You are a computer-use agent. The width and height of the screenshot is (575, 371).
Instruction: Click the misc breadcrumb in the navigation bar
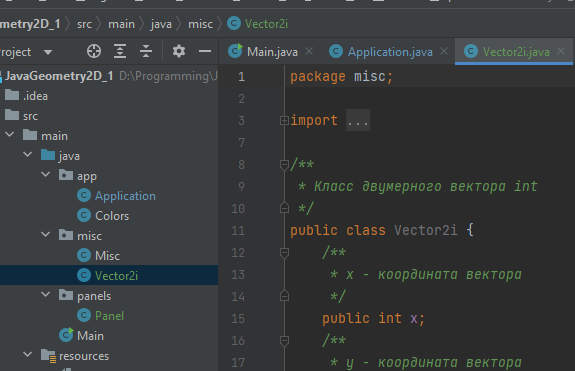[x=200, y=24]
